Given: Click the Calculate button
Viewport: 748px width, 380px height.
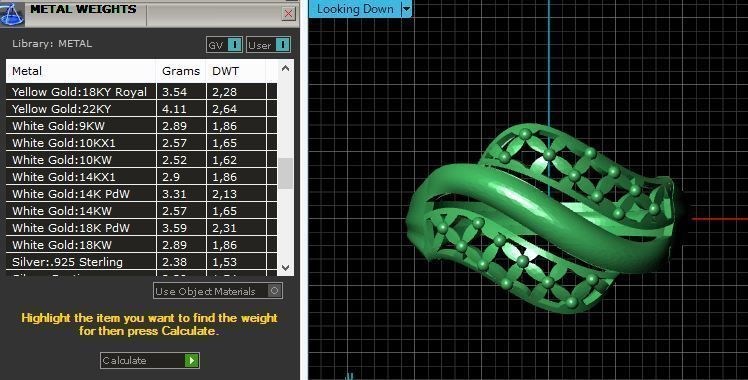Looking at the screenshot, I should (x=150, y=360).
